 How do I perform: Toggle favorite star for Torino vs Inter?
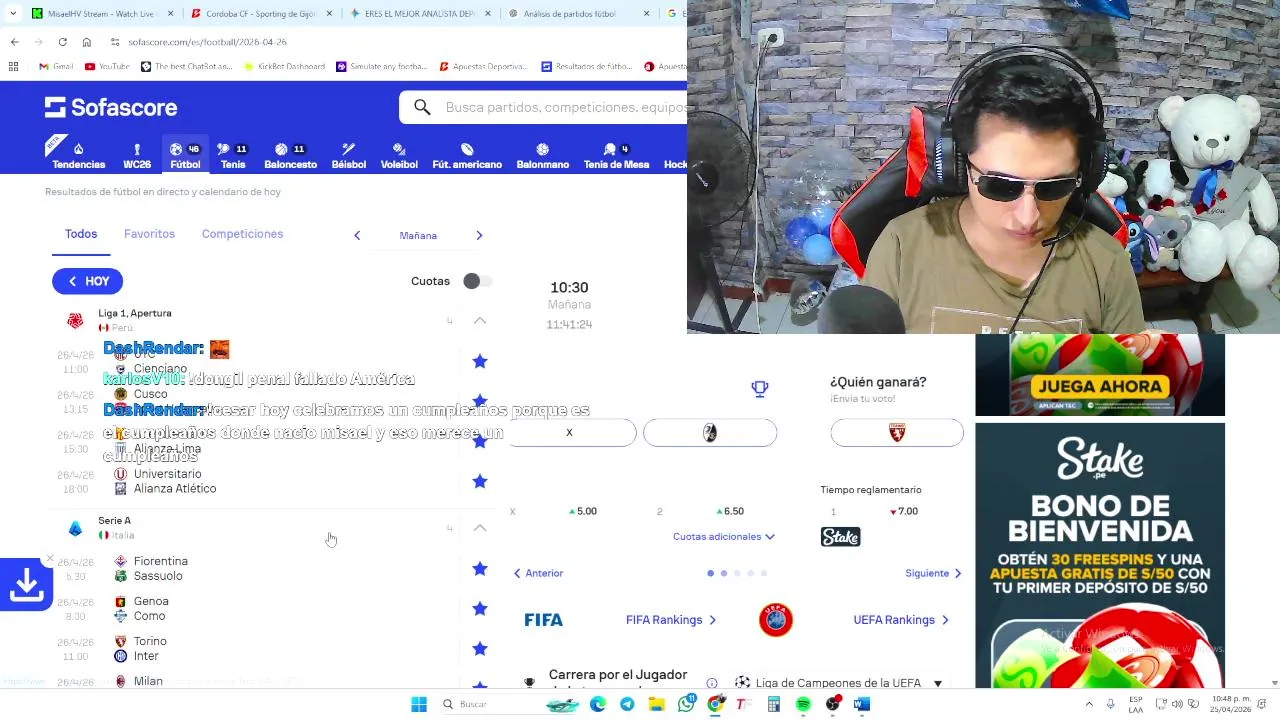tap(480, 648)
